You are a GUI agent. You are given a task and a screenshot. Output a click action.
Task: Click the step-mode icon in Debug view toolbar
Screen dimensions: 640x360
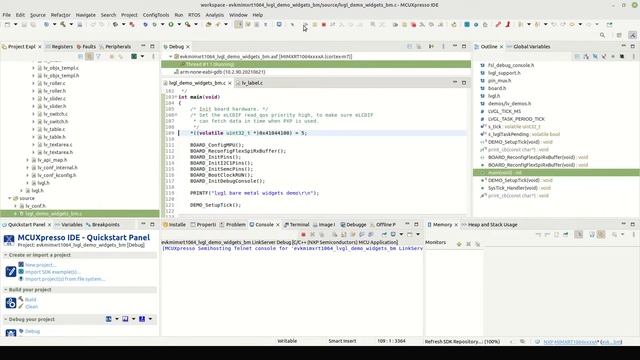tap(431, 47)
